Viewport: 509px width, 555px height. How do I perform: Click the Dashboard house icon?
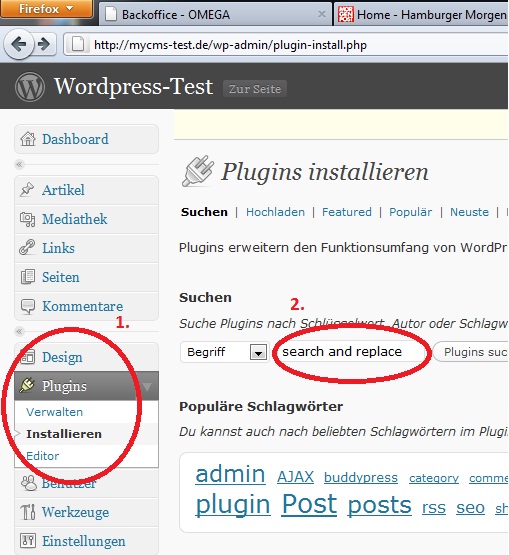[x=28, y=139]
